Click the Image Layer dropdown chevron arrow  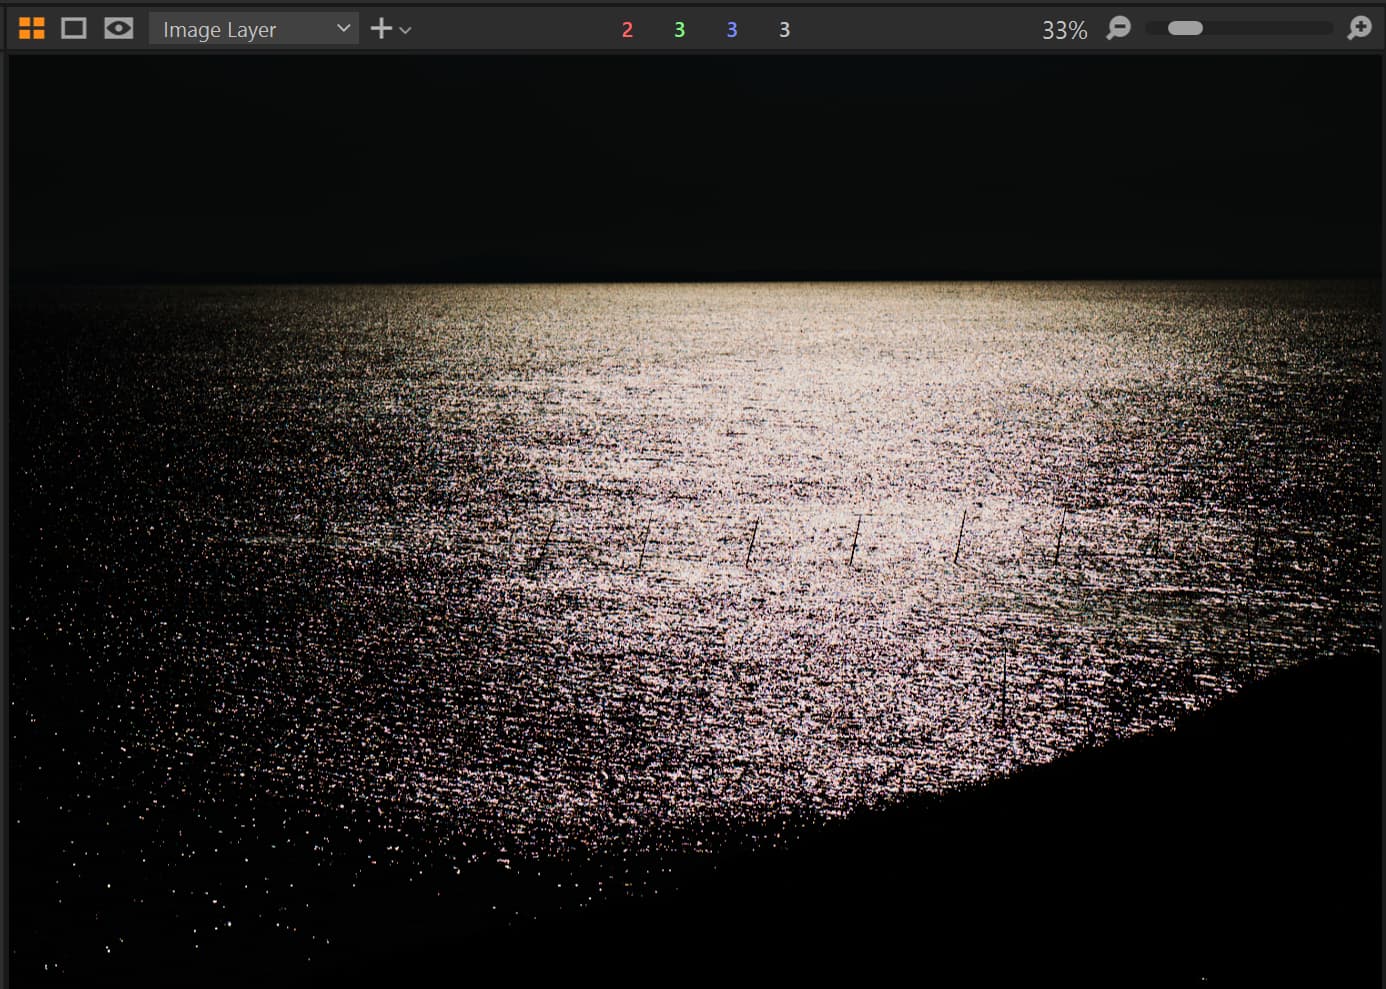343,29
